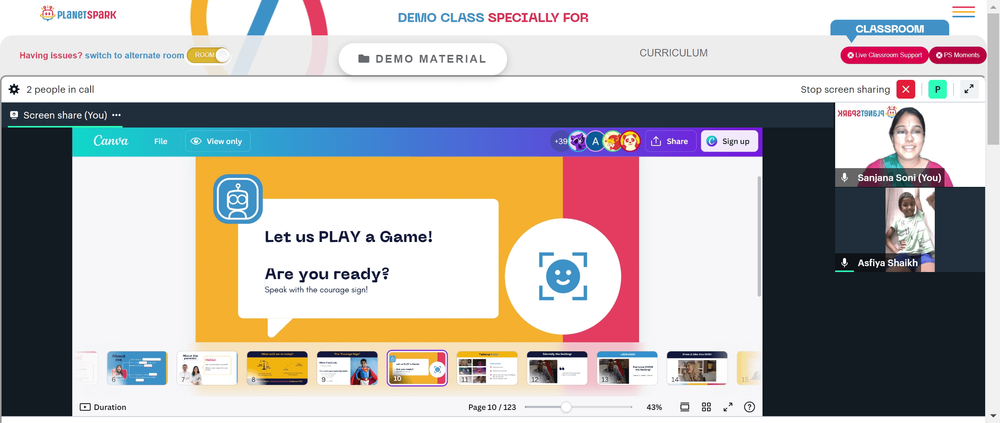
Task: Select slide 12 thumbnail
Action: click(x=557, y=368)
